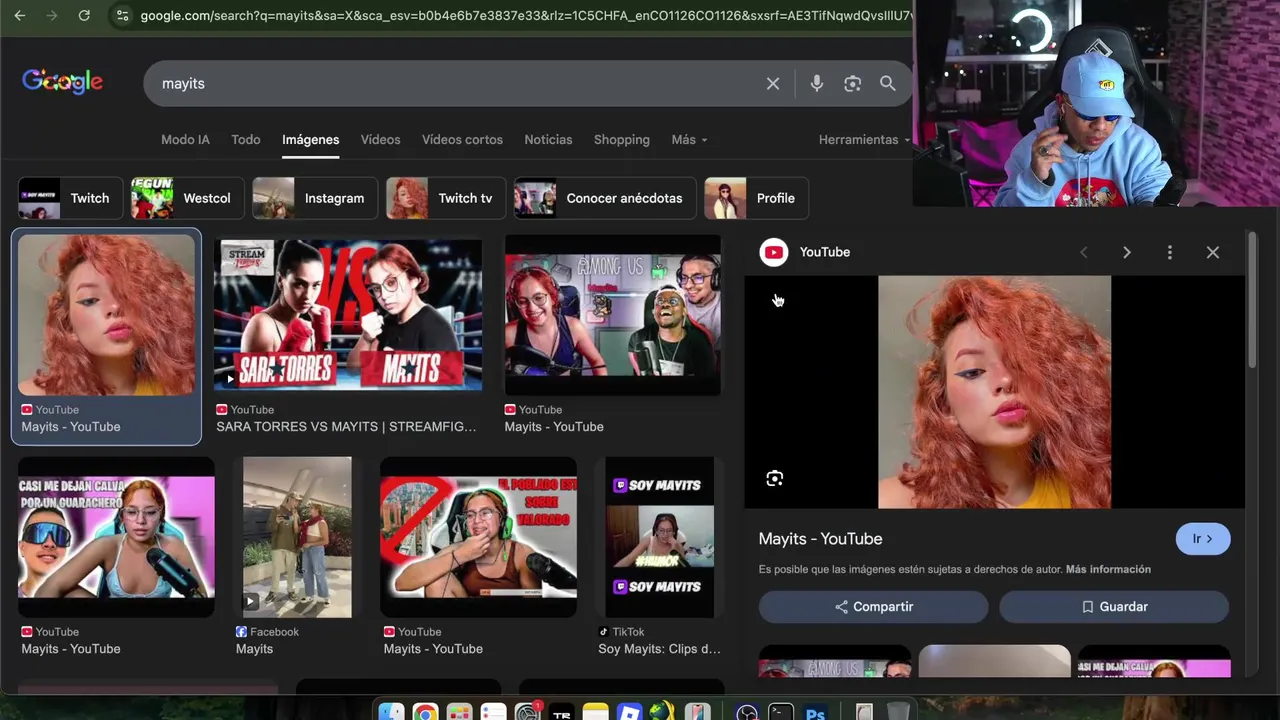Screen dimensions: 1280x720
Task: Expand the Más dropdown
Action: click(x=689, y=140)
